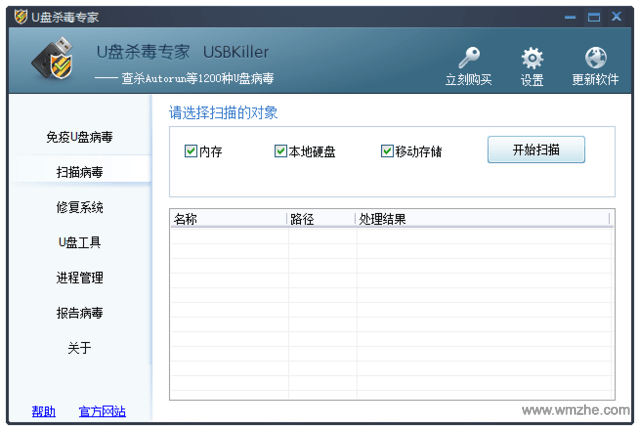
Task: Open U盘工具 from the sidebar
Action: (x=80, y=242)
